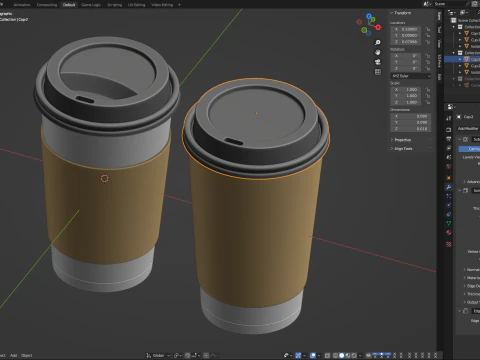480x360 pixels.
Task: Toggle lock on Location X
Action: pos(428,29)
